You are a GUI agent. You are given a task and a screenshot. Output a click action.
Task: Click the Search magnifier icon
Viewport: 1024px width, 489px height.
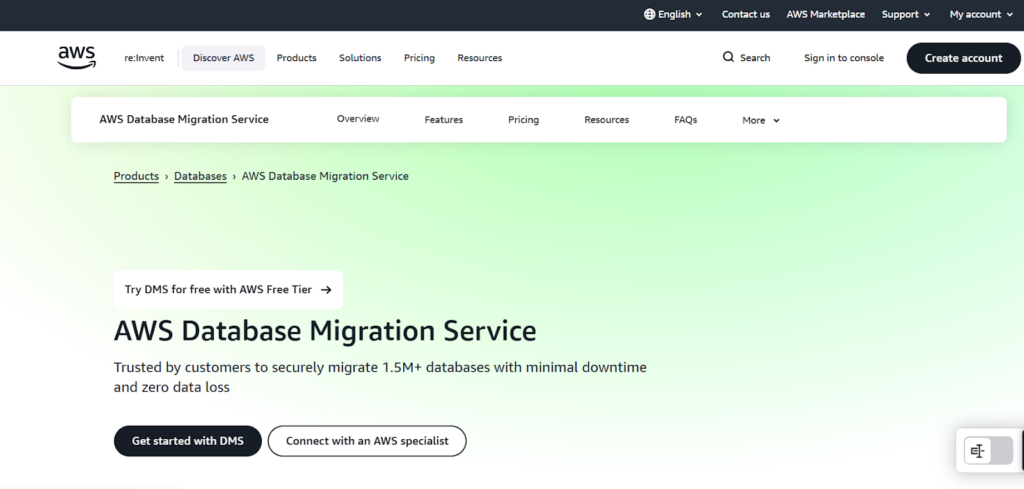728,58
